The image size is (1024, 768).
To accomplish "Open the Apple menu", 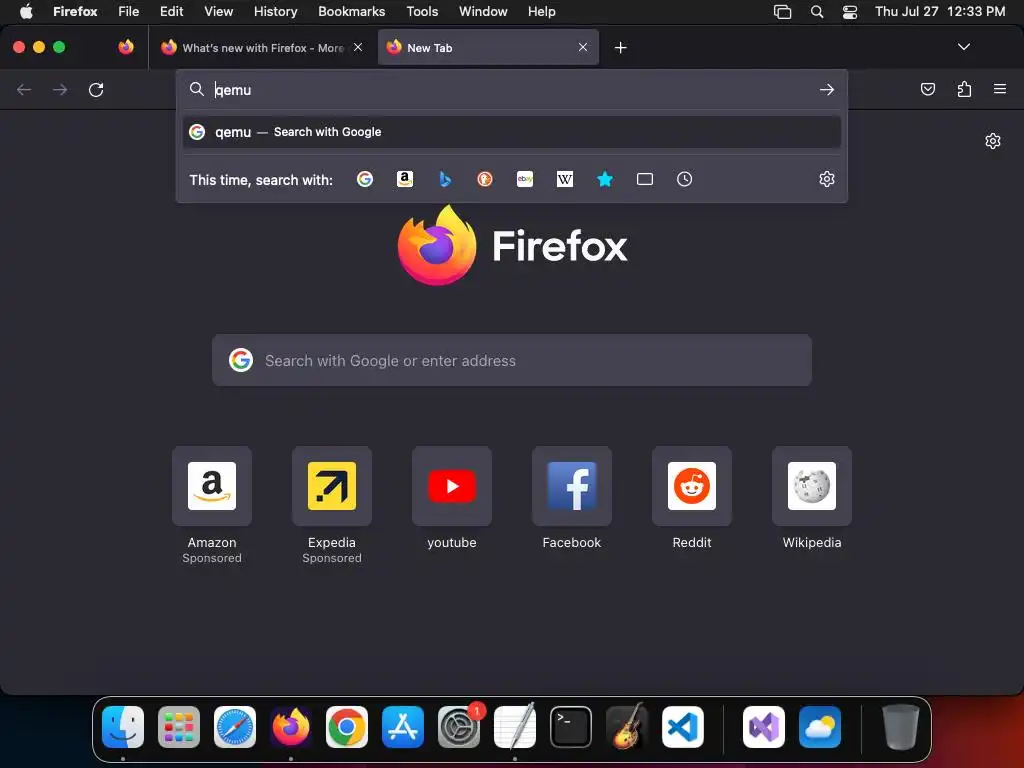I will pyautogui.click(x=26, y=11).
